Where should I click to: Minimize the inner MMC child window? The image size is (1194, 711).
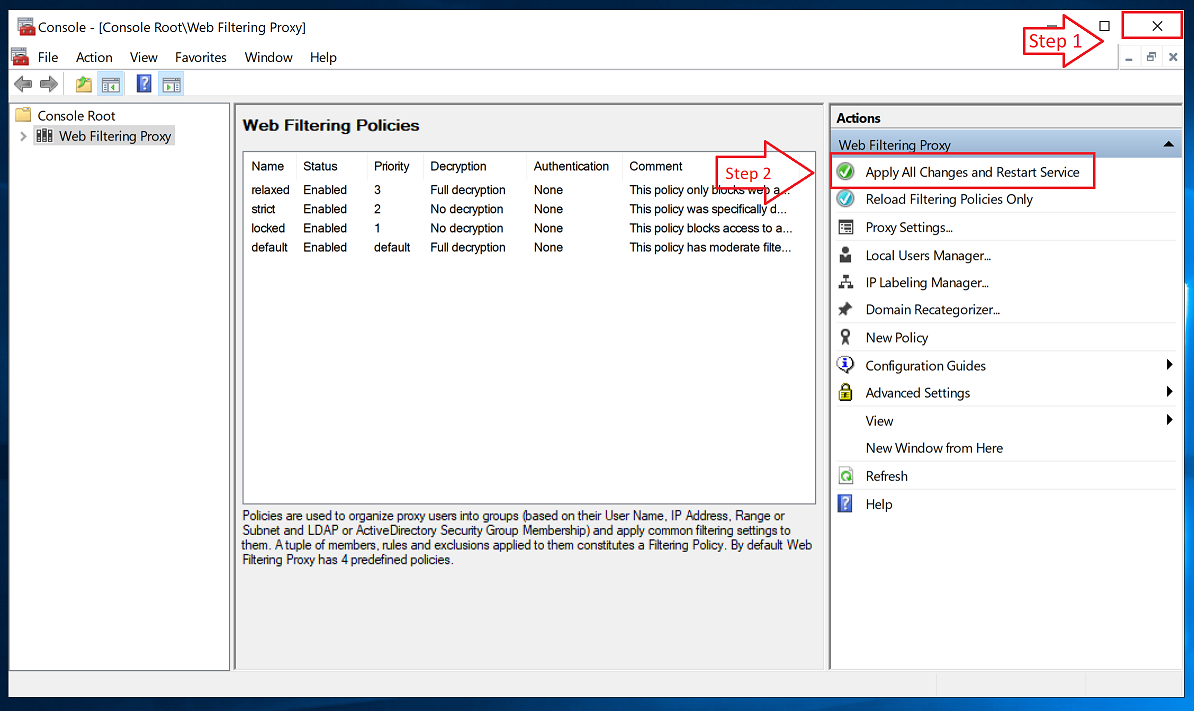tap(1129, 57)
